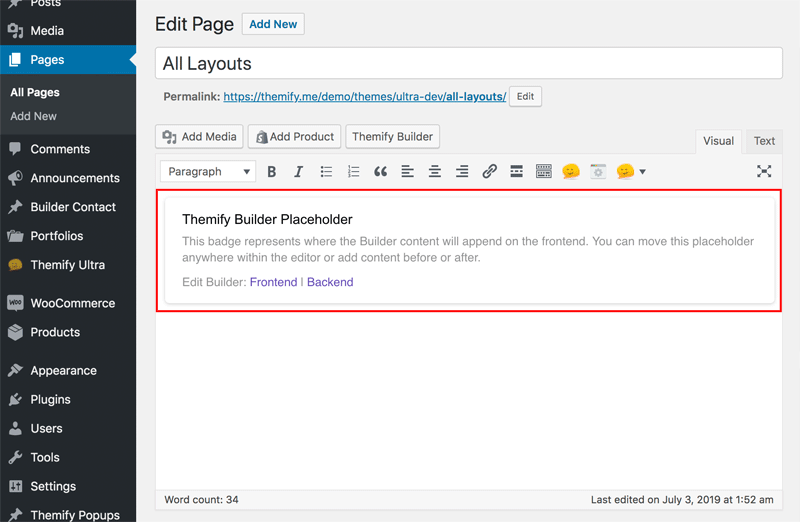Open Portfolios in sidebar

(x=68, y=236)
